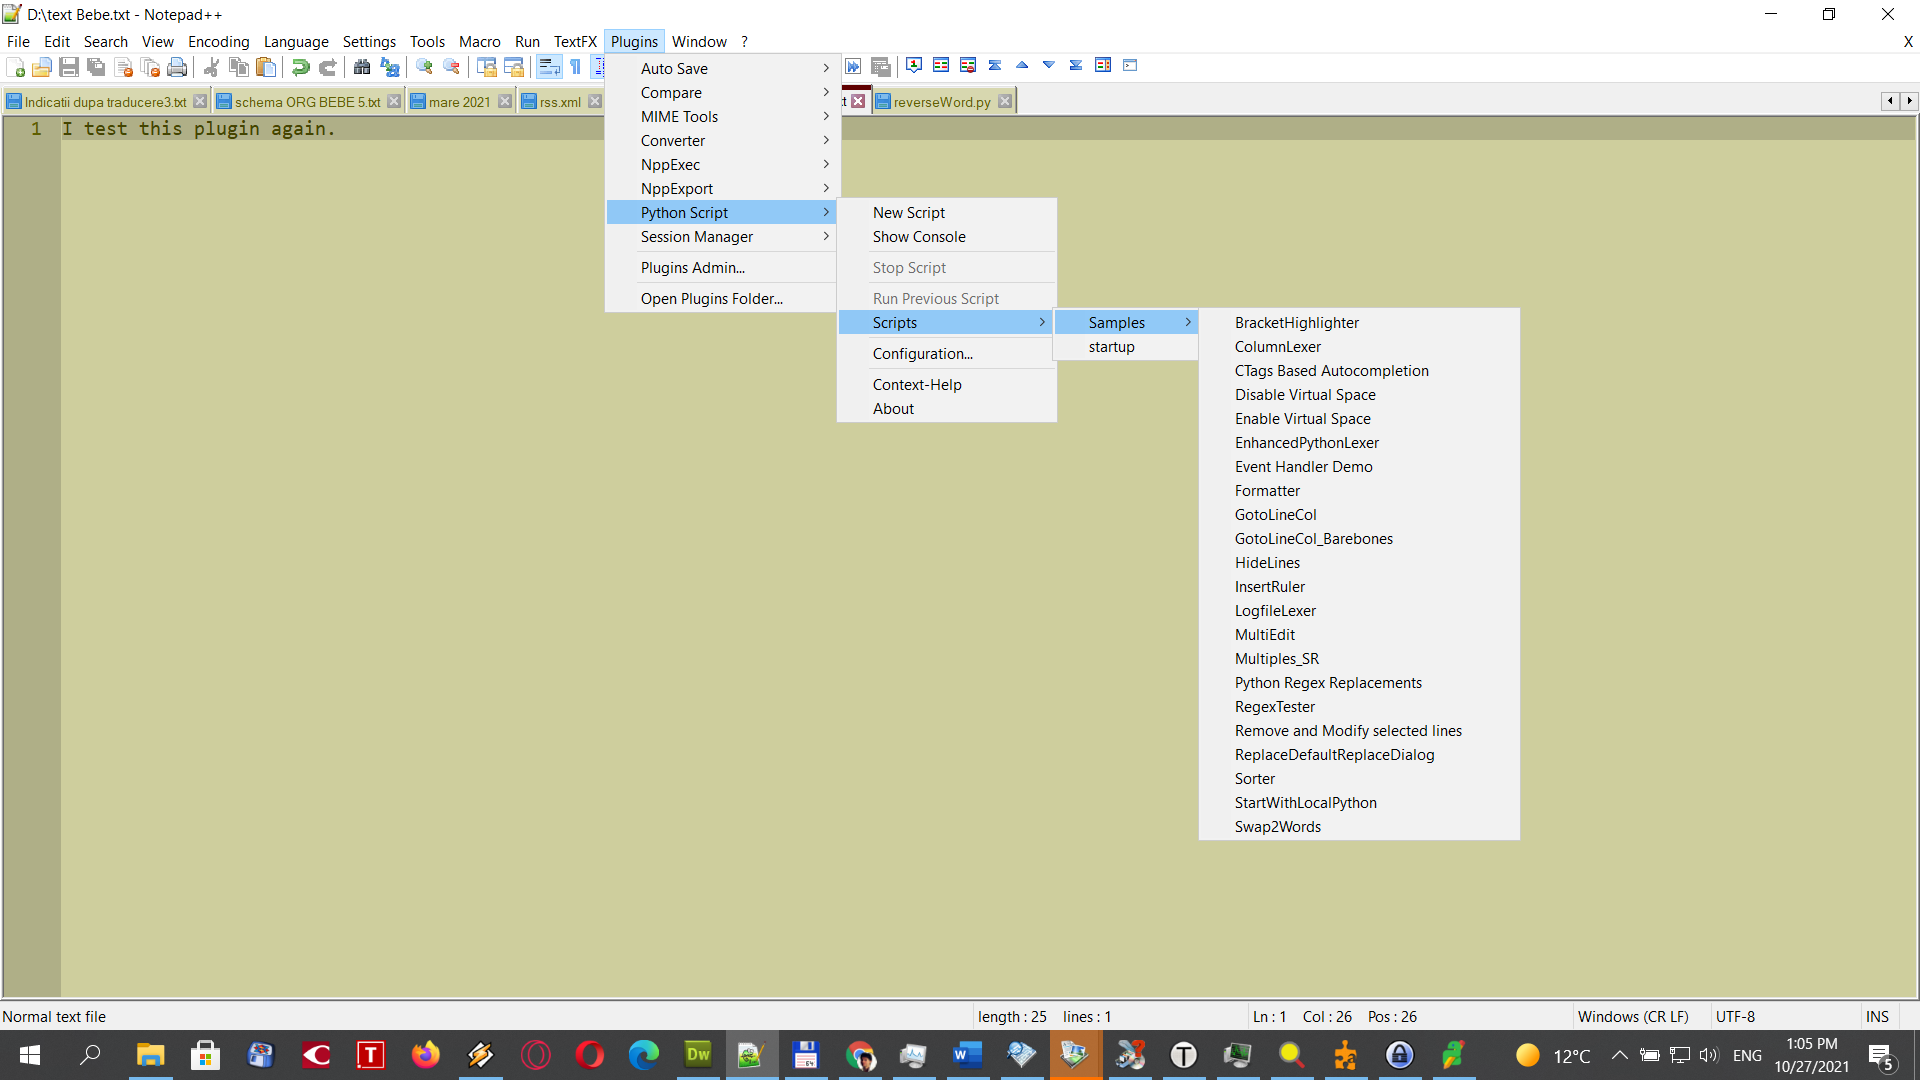
Task: Click the Undo toolbar icon
Action: [300, 67]
